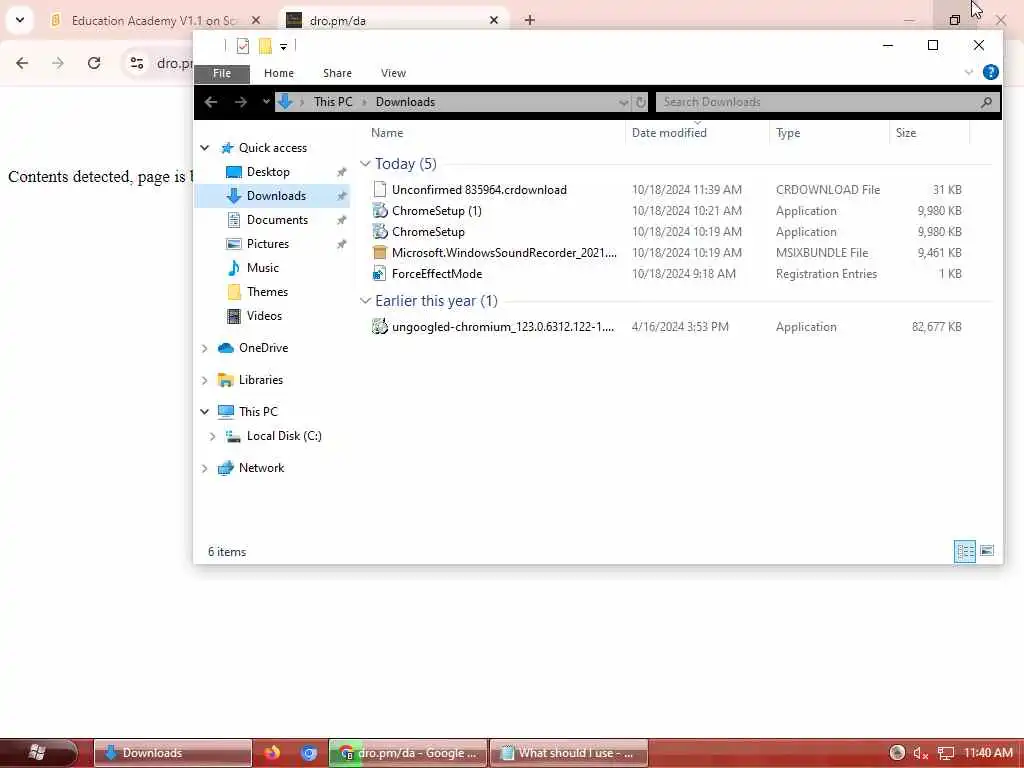
Task: Collapse the Earlier this year group
Action: pos(365,300)
